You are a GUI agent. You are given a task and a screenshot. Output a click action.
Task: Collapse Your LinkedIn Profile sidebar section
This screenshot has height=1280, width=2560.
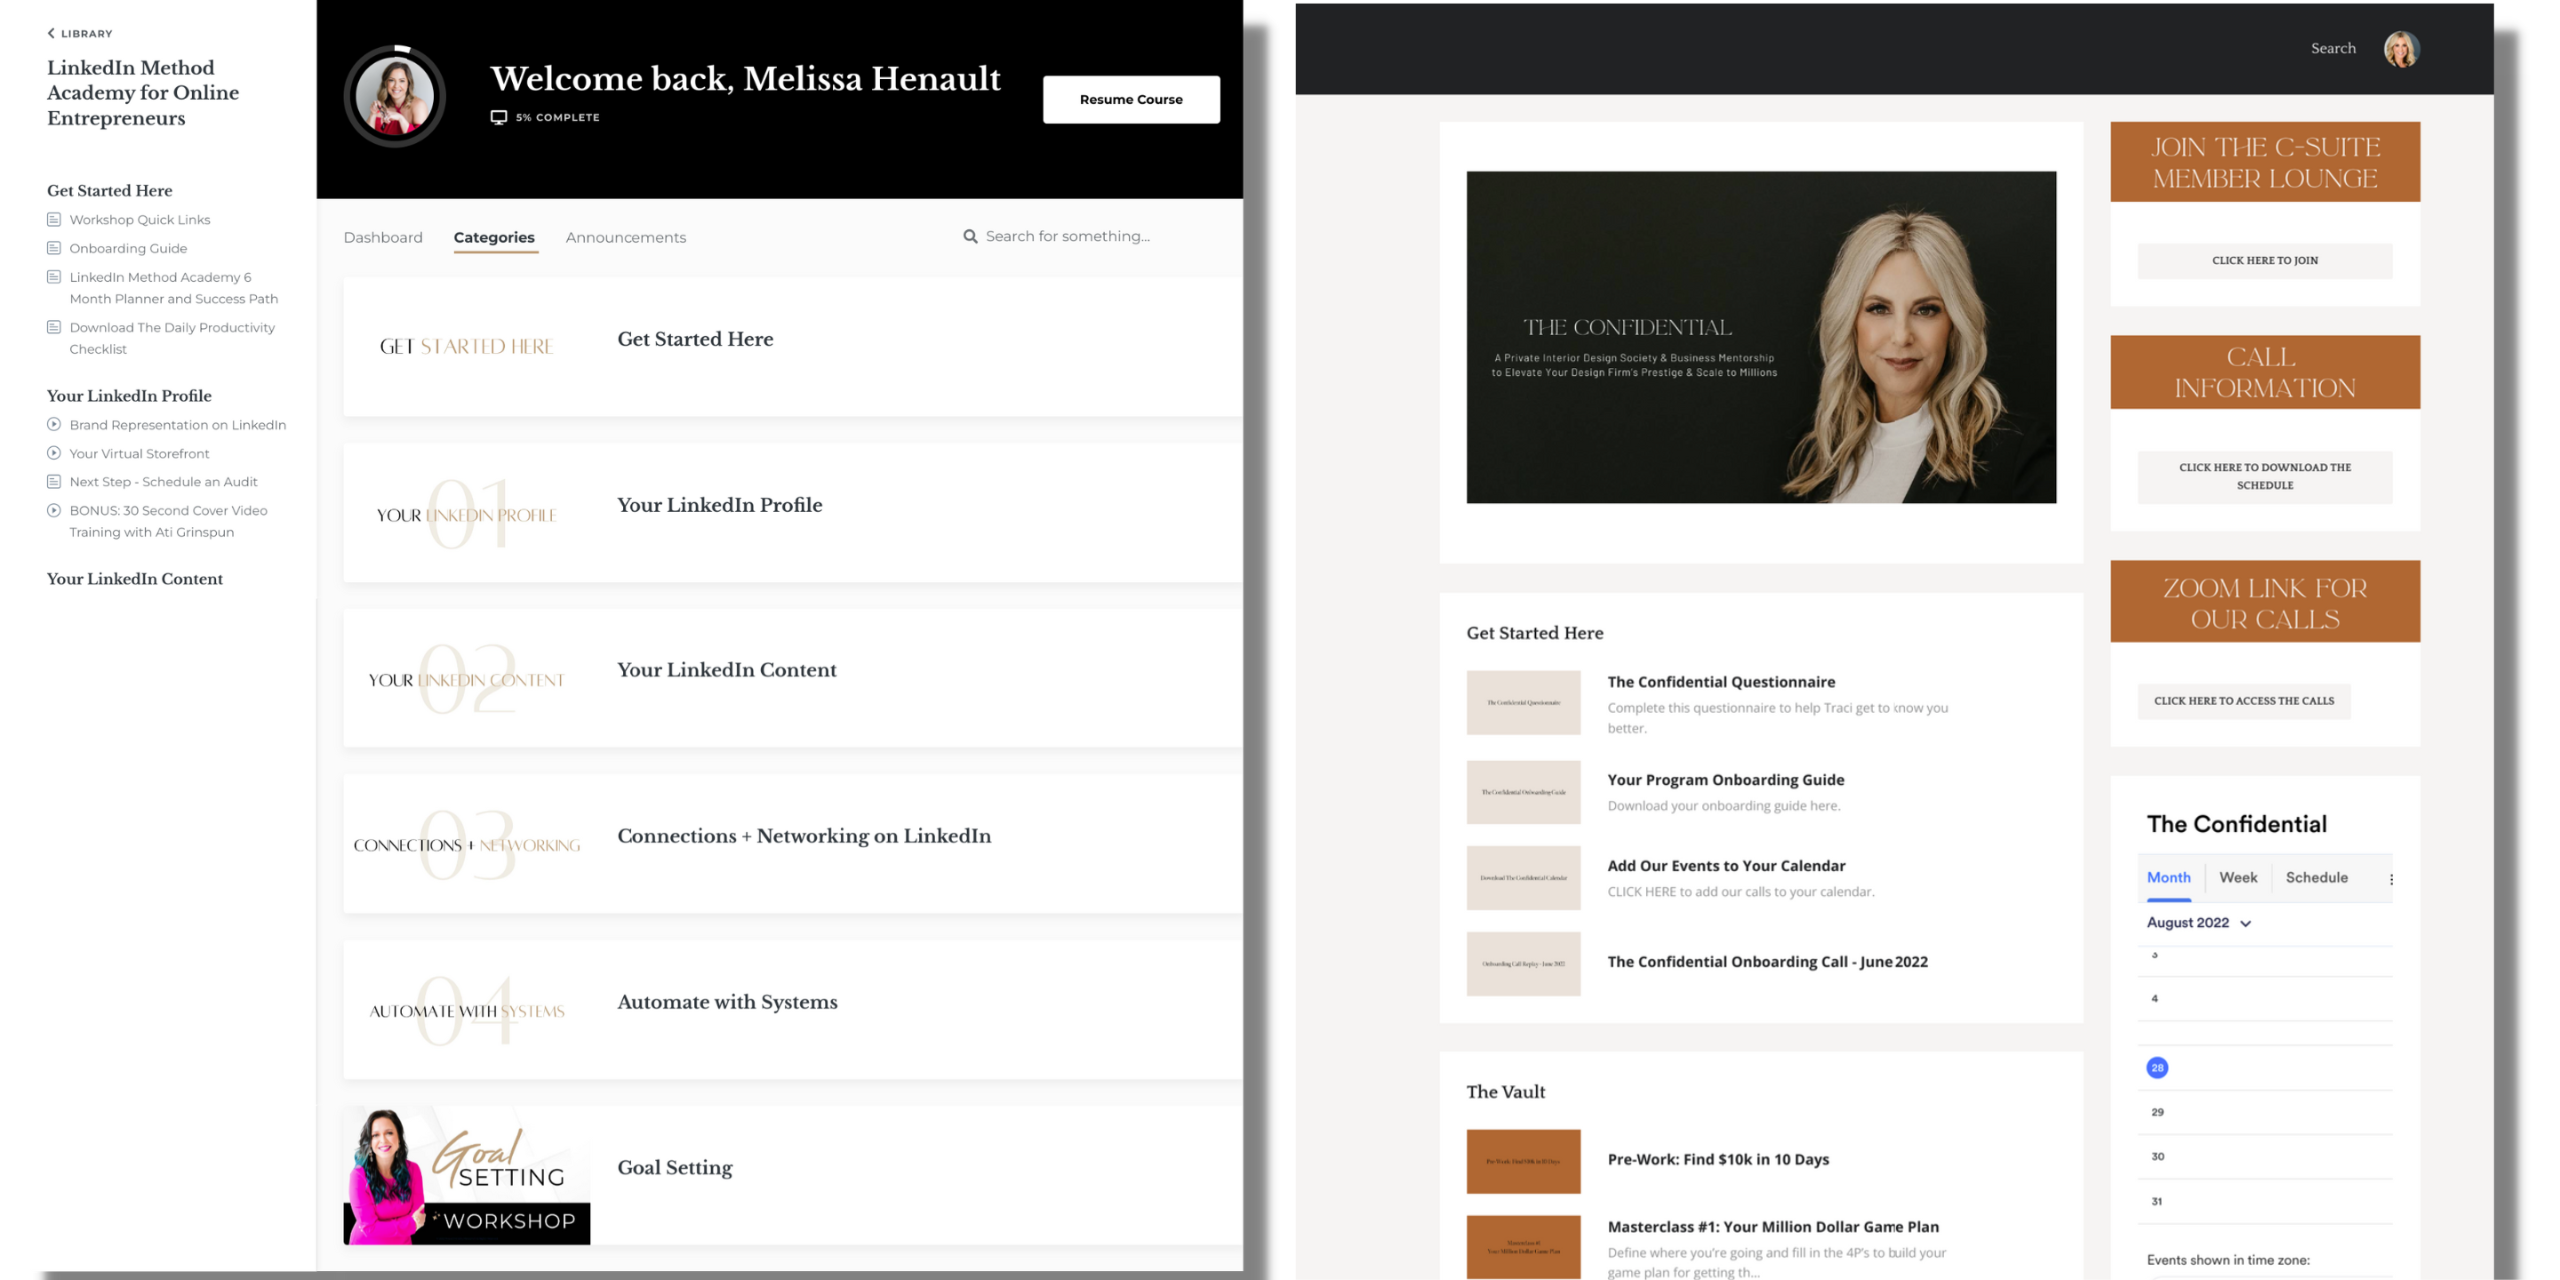pos(129,396)
